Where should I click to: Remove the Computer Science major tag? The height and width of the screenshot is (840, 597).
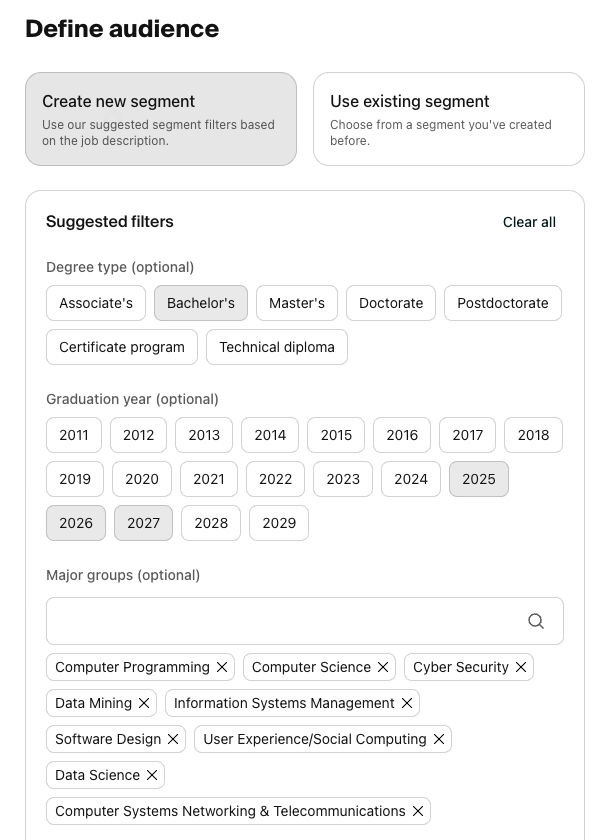(383, 667)
